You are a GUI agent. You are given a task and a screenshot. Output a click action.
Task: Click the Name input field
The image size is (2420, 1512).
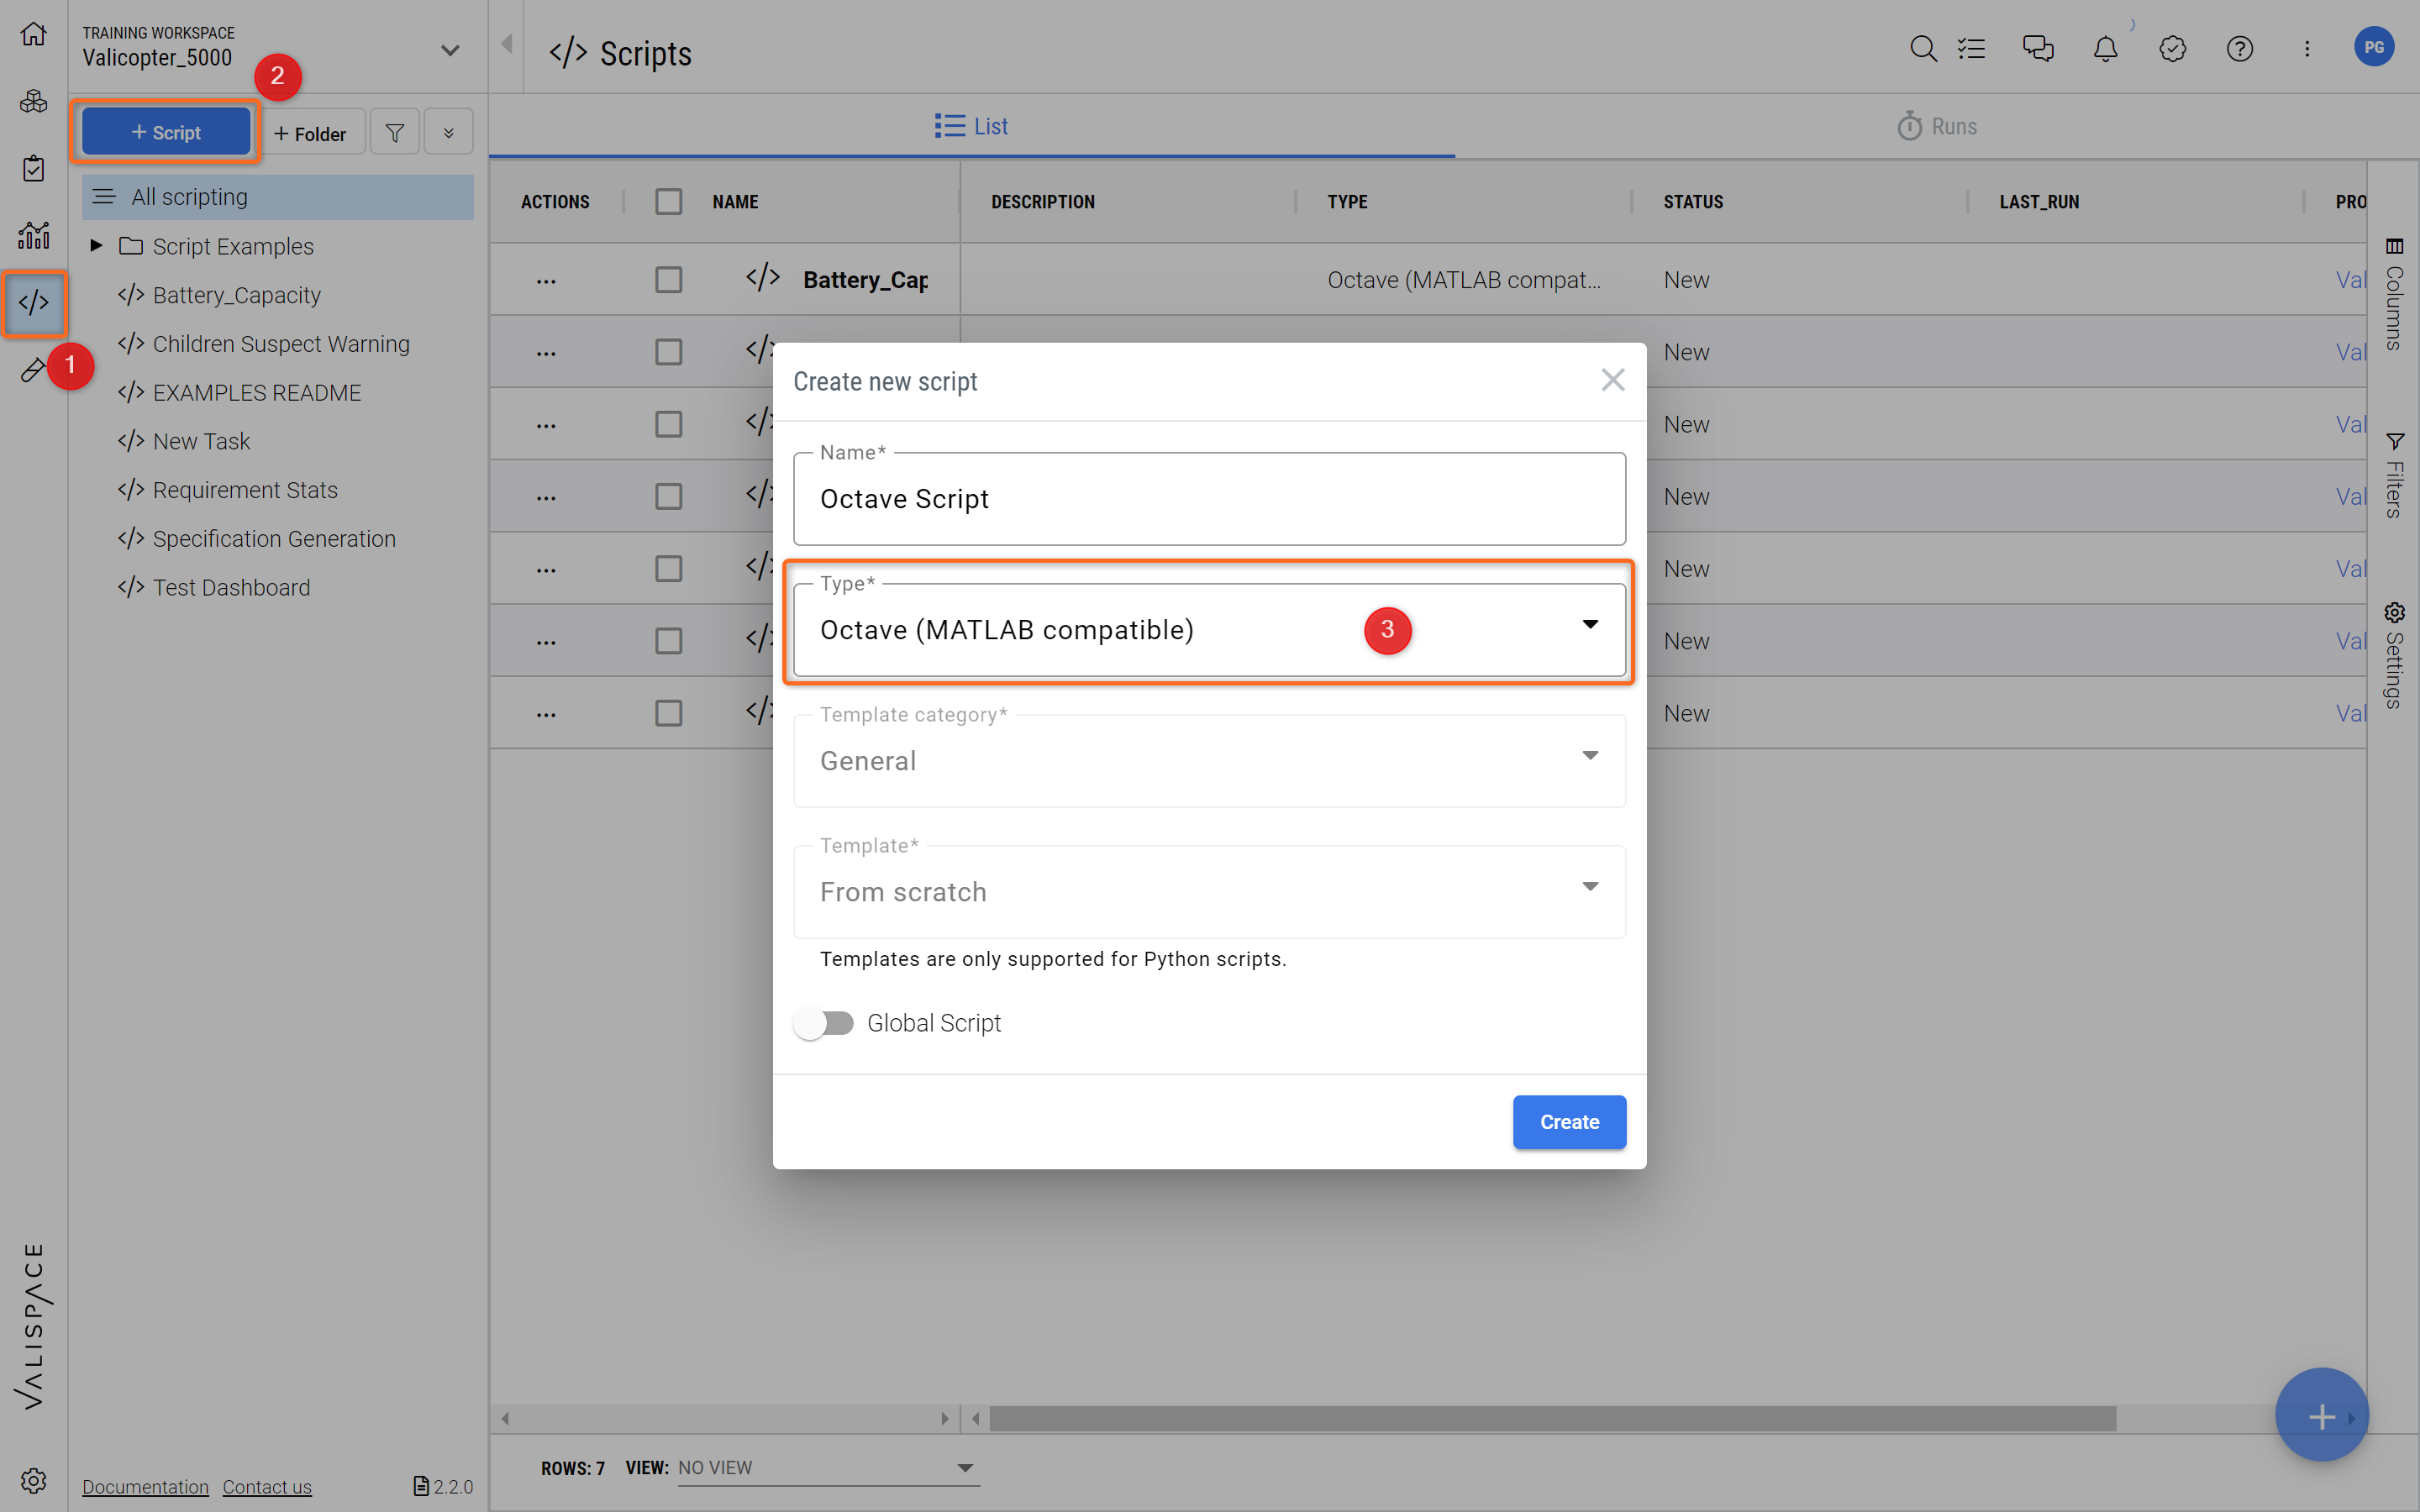[x=1209, y=498]
